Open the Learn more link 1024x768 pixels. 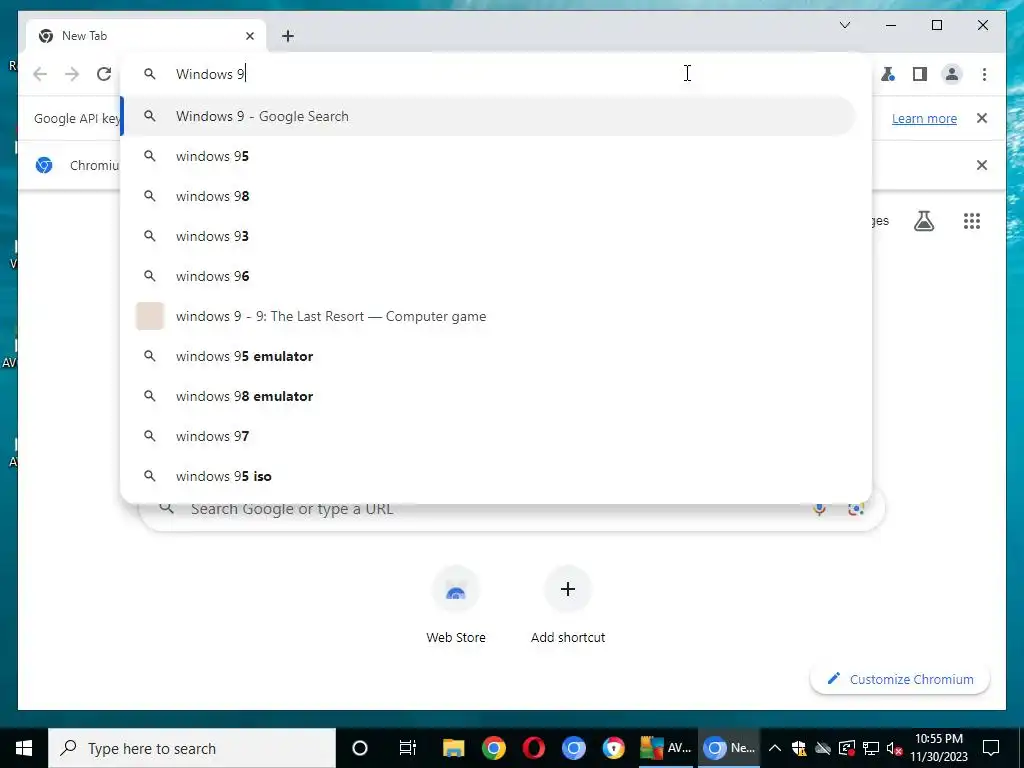(x=924, y=118)
